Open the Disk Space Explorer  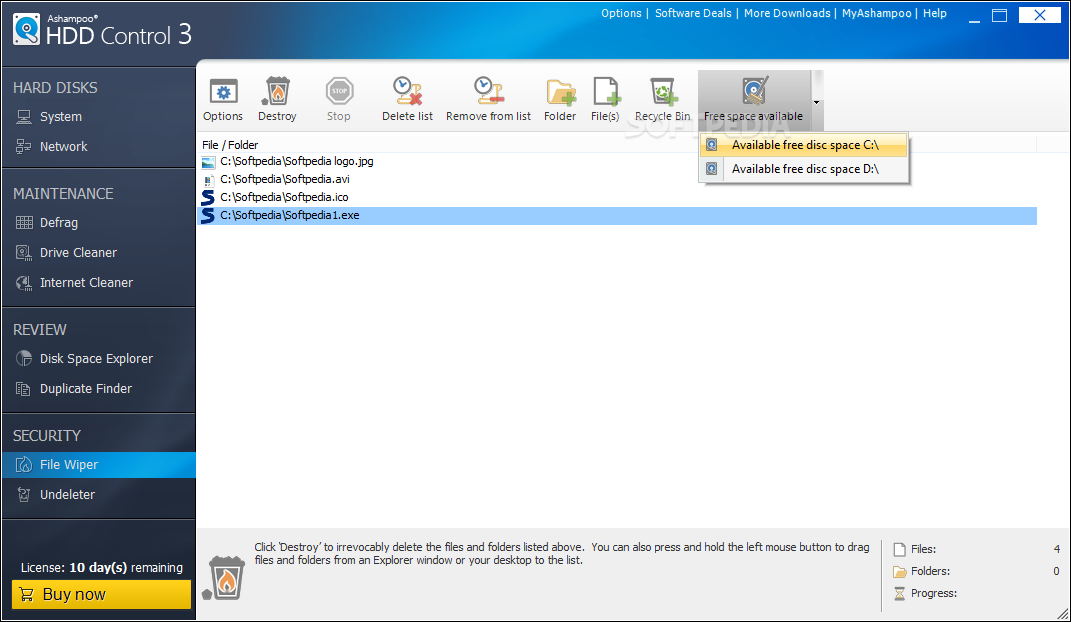click(98, 358)
